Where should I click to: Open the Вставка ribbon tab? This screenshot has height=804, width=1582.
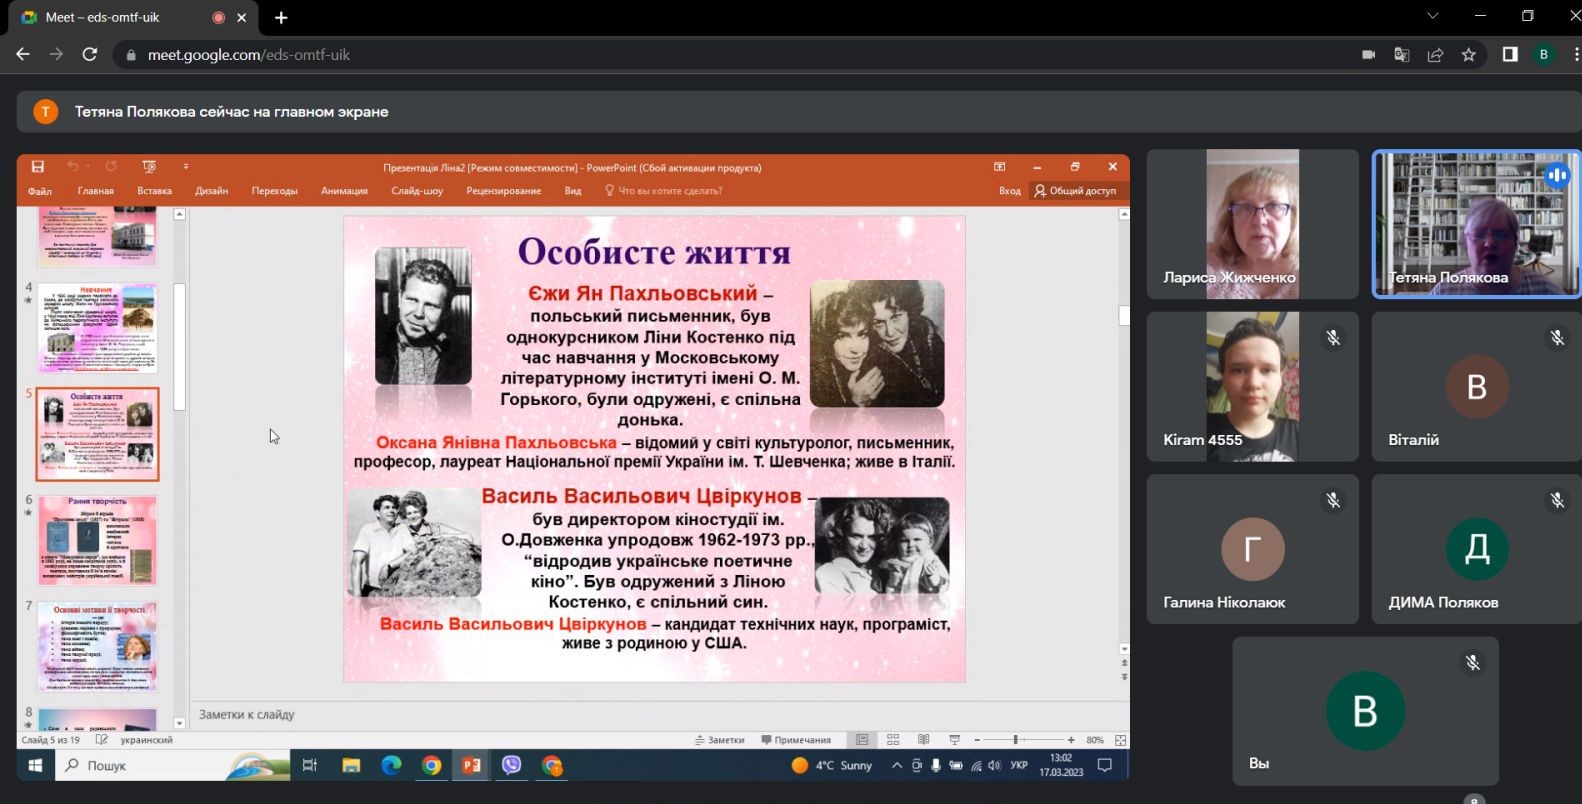point(154,191)
